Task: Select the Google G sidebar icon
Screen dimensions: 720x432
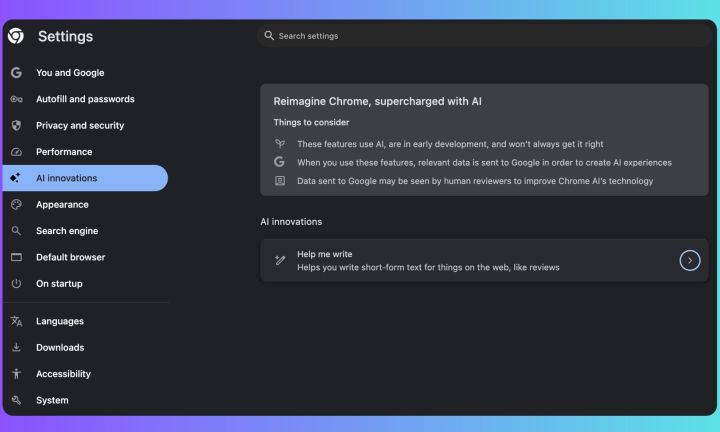Action: pos(16,73)
